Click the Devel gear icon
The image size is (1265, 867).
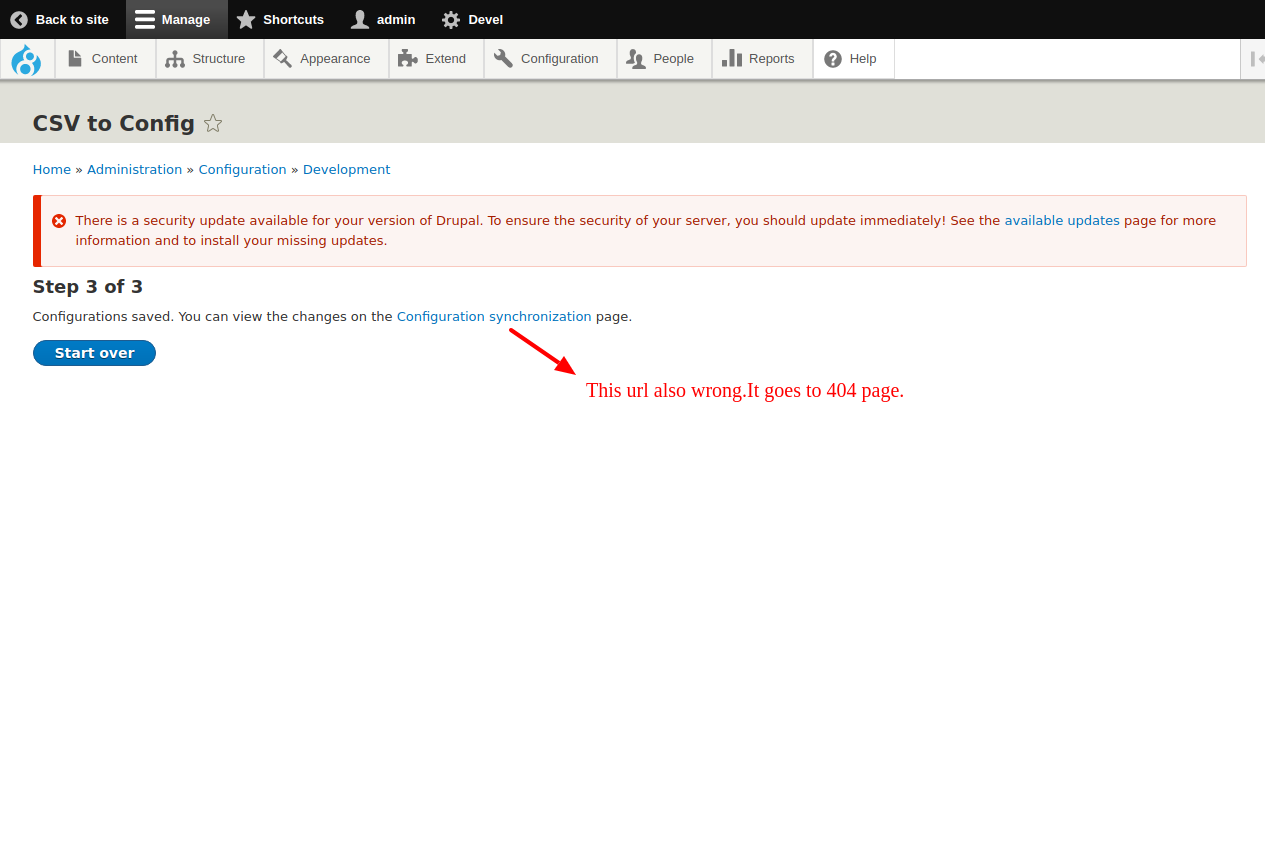tap(451, 19)
